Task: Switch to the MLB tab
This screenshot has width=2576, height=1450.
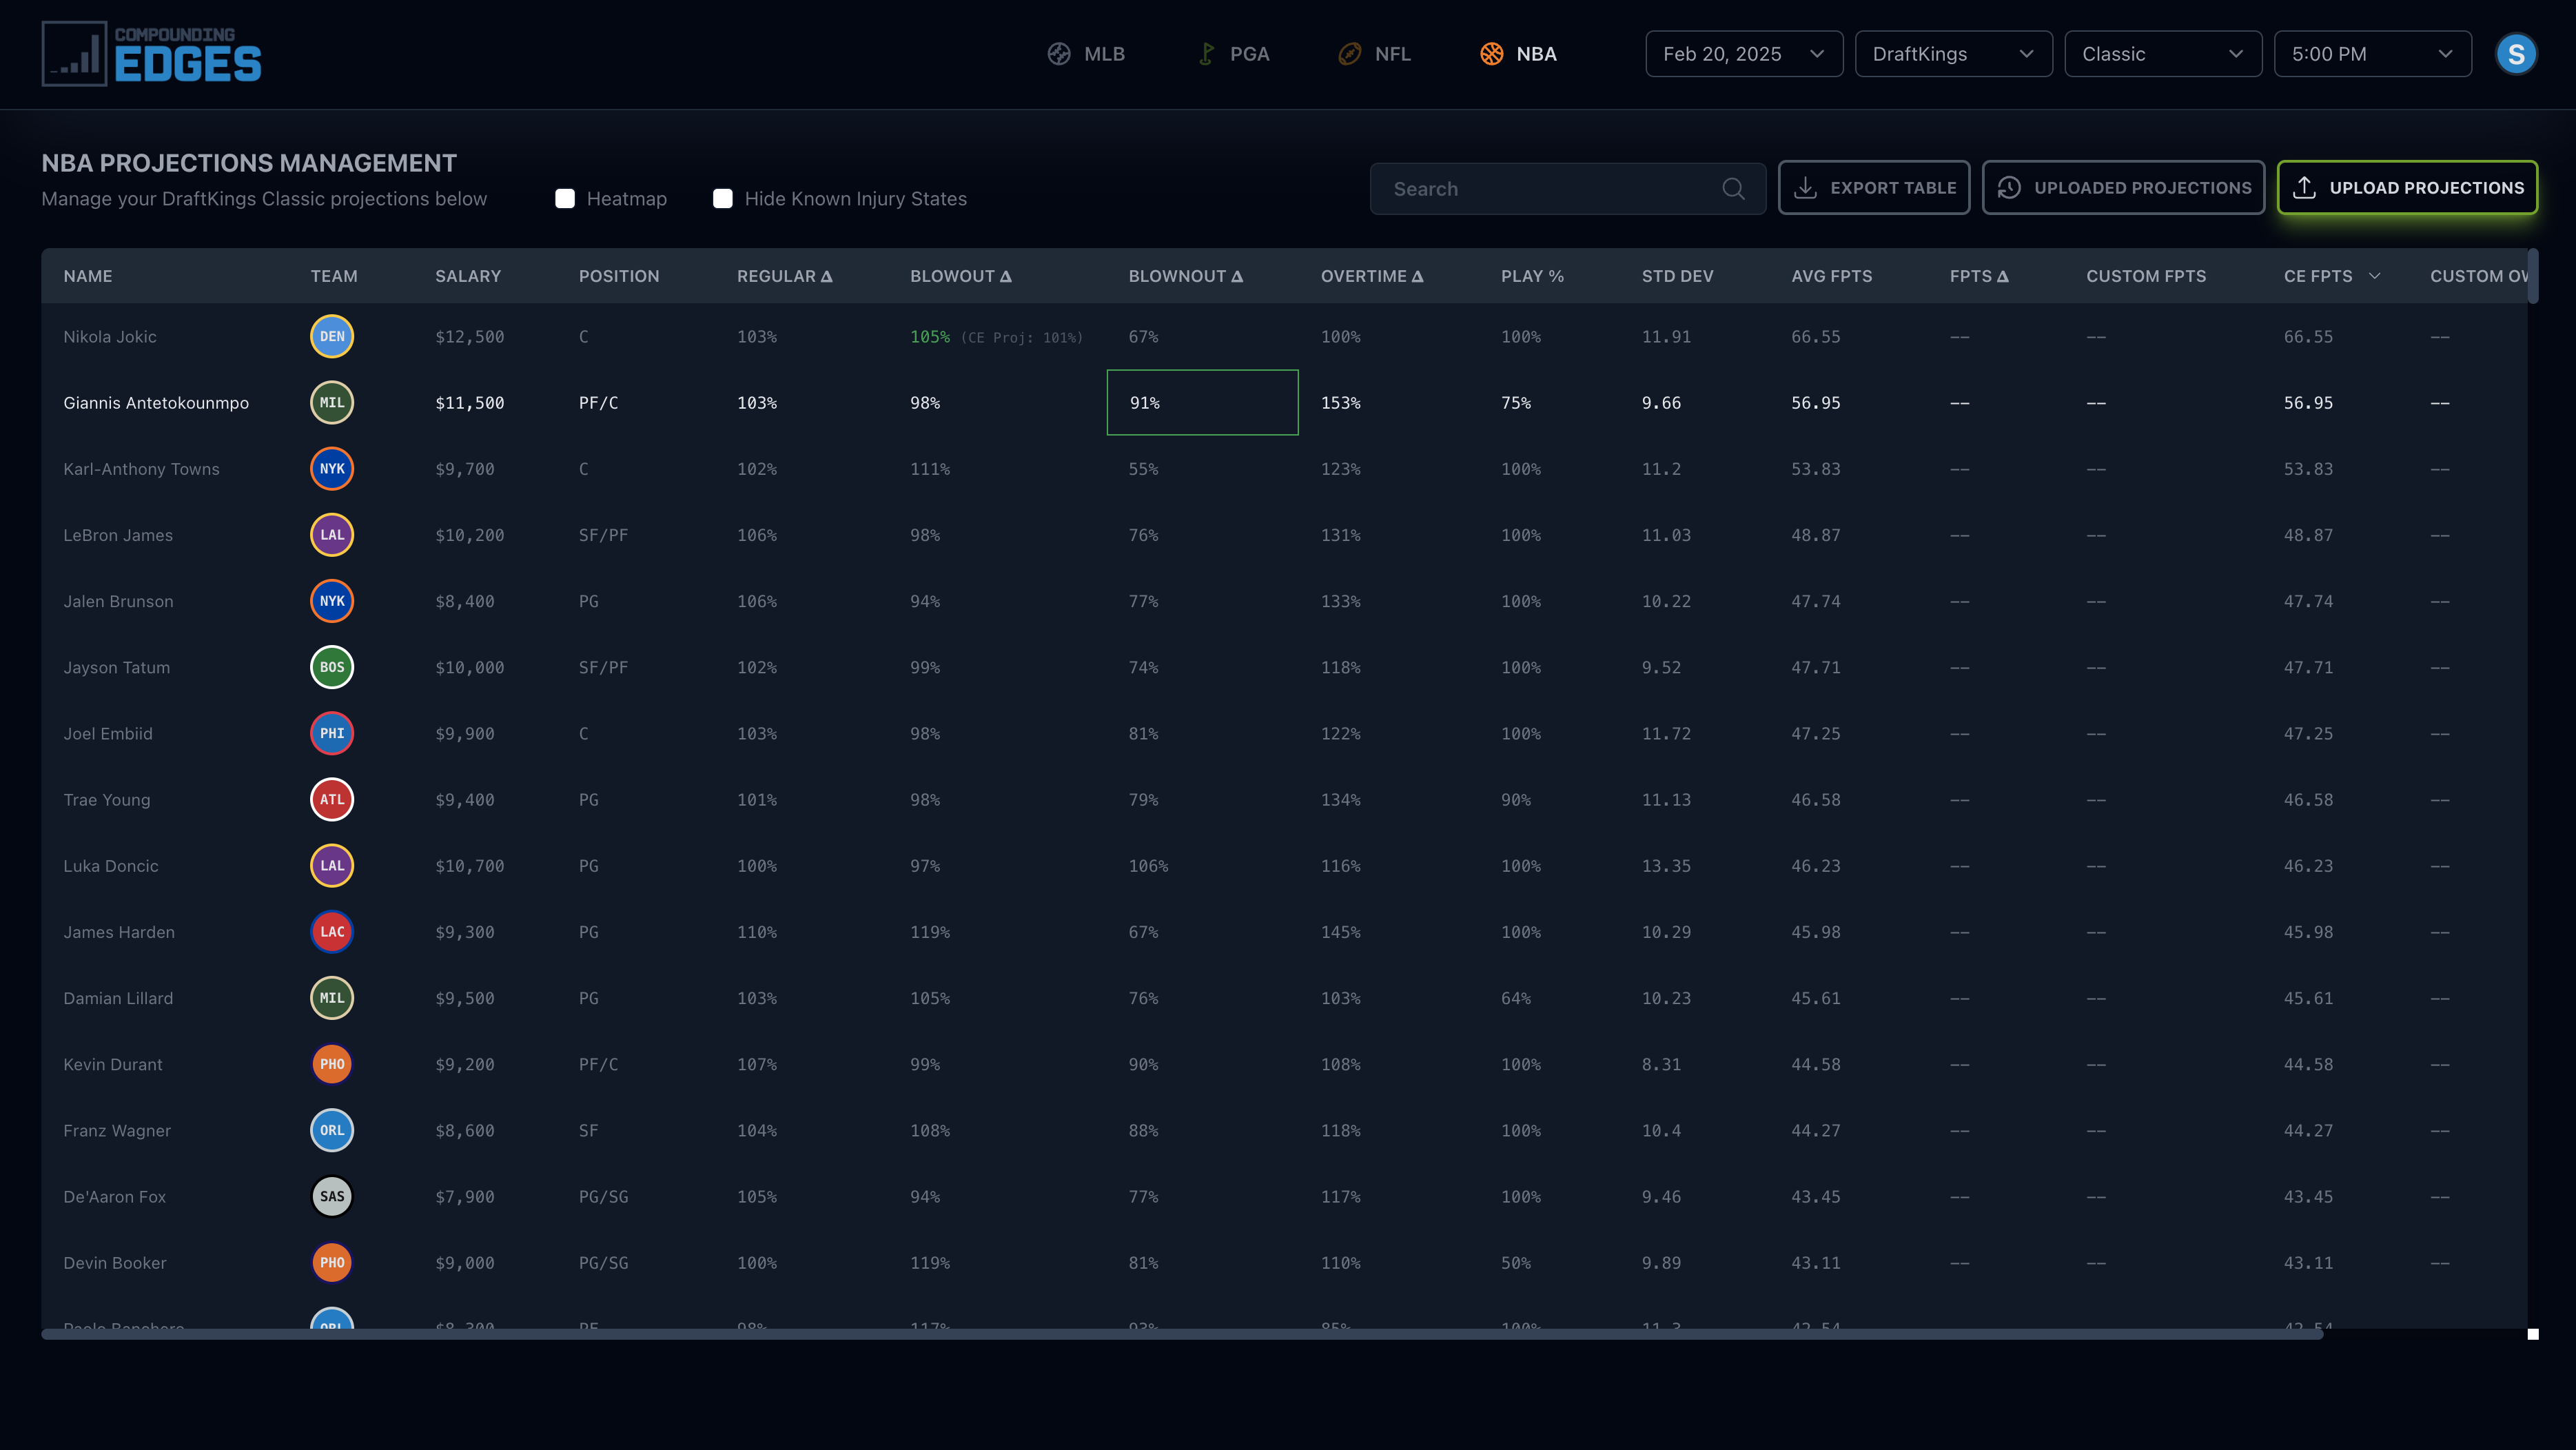Action: point(1086,54)
